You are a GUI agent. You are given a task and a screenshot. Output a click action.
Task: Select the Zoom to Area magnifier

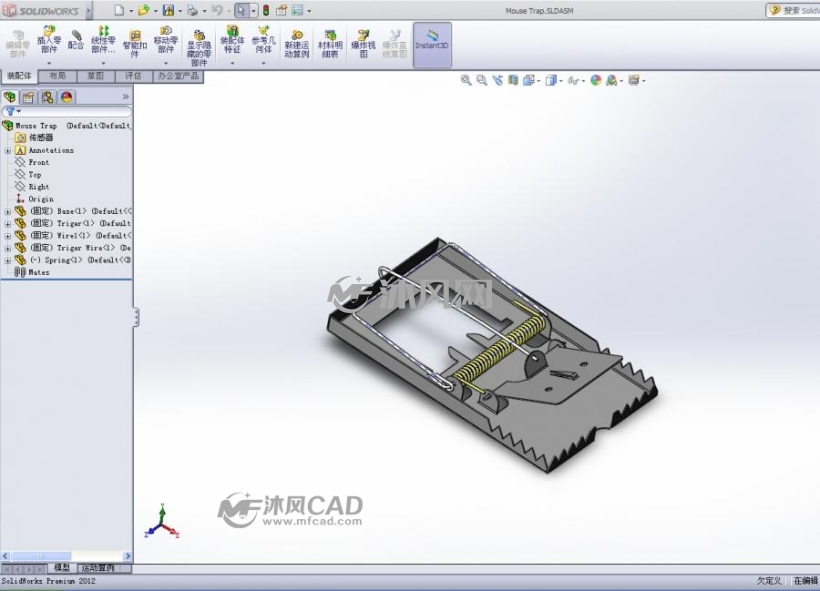coord(482,80)
